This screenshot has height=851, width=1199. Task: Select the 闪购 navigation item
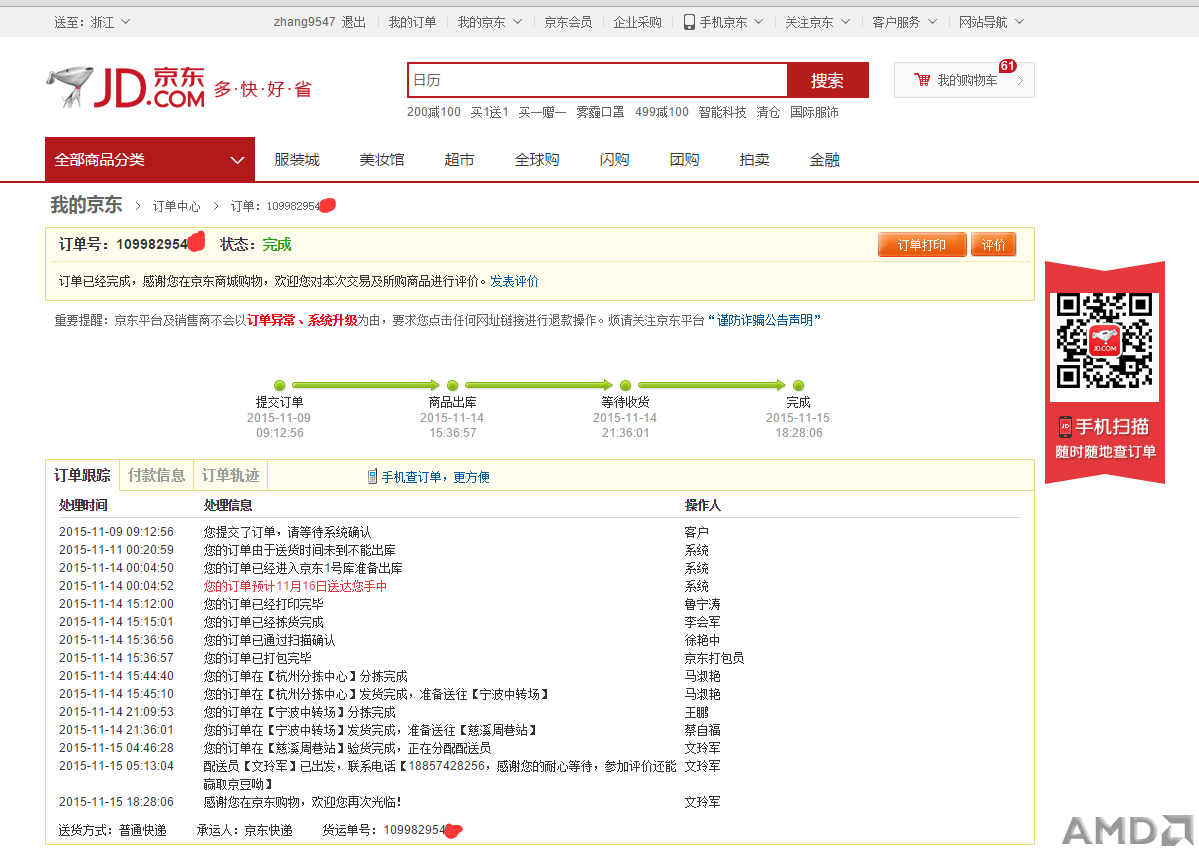(615, 160)
